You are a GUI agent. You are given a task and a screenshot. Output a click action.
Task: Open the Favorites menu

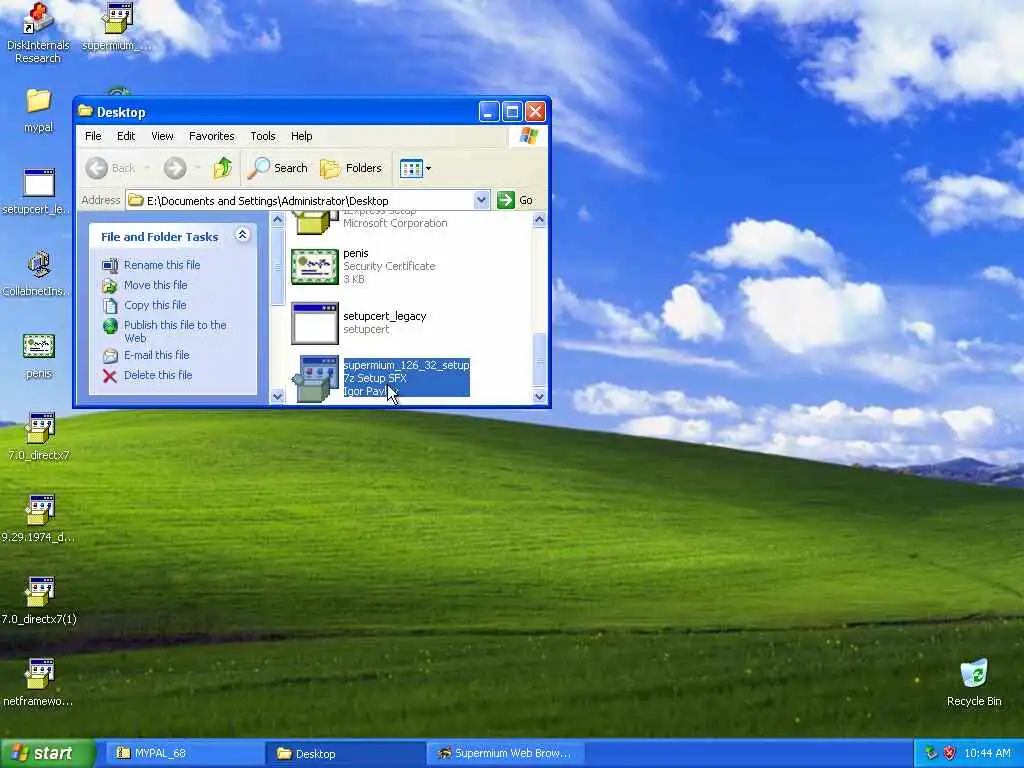[x=212, y=136]
